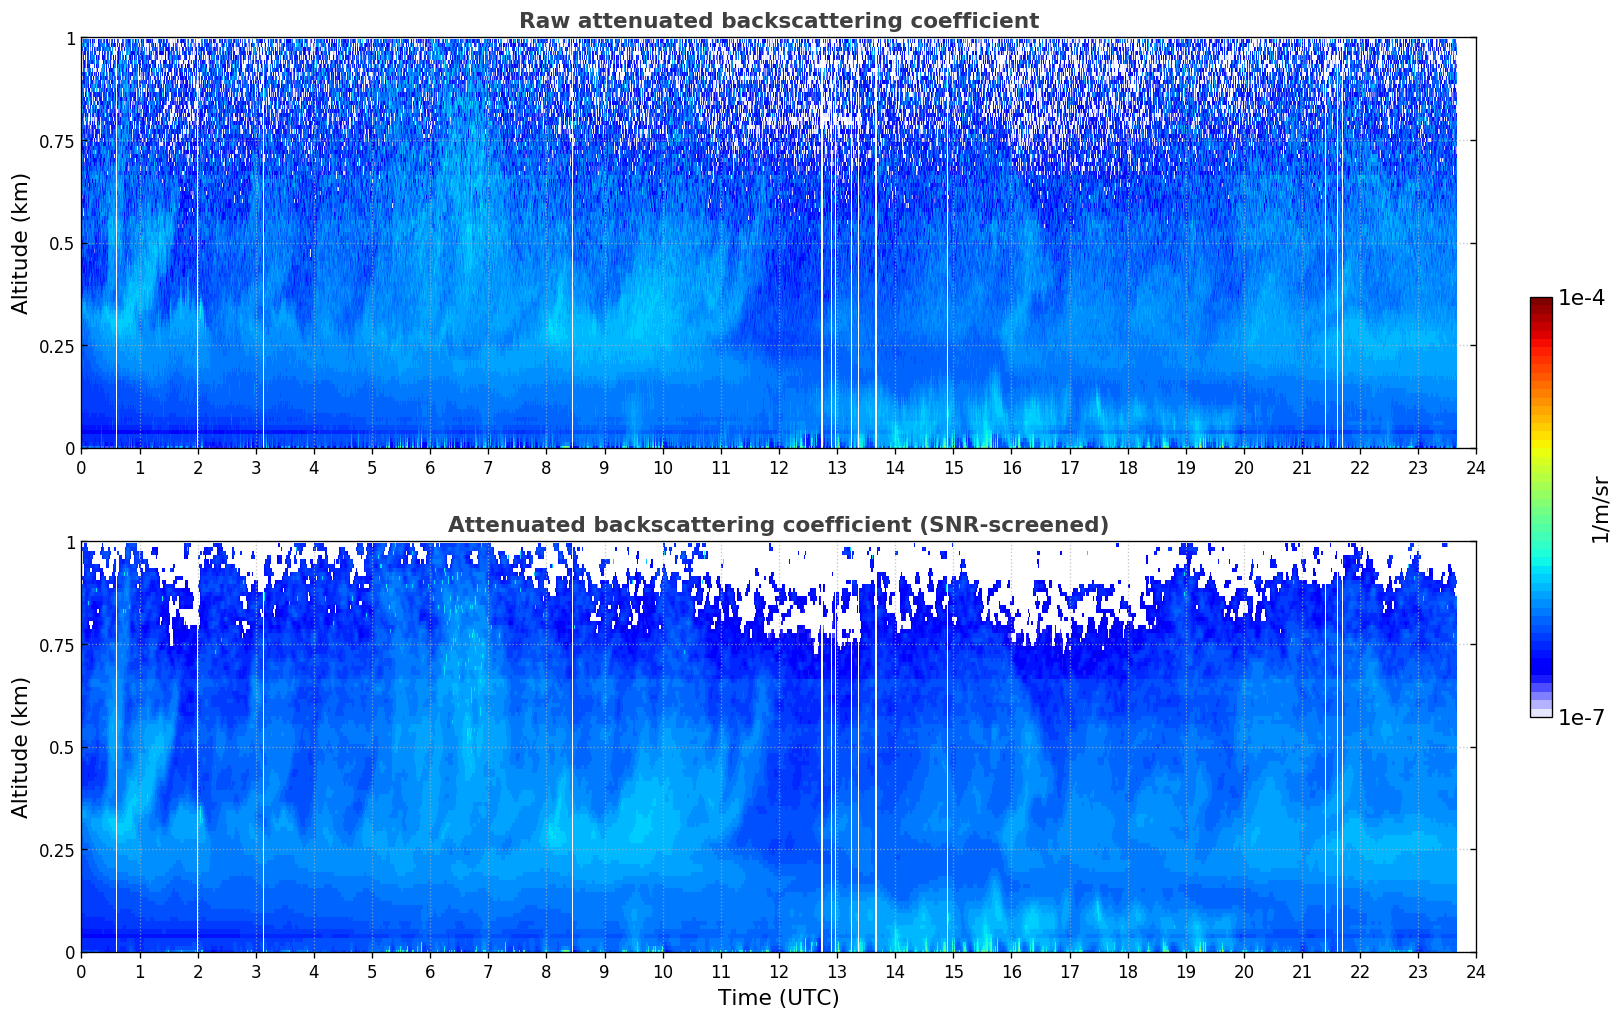Viewport: 1621px width, 1020px height.
Task: Click the 'Altitude (km)' label of the SNR-screened plot
Action: pyautogui.click(x=21, y=747)
